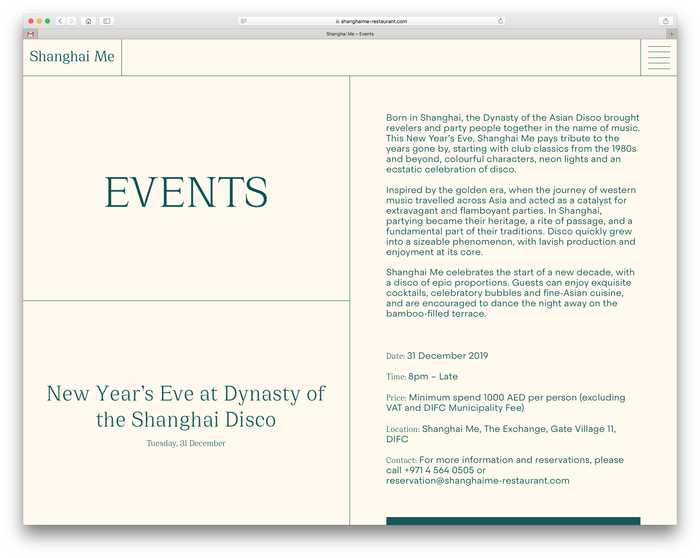Click the reader view icon in address bar
Image resolution: width=700 pixels, height=558 pixels.
244,21
